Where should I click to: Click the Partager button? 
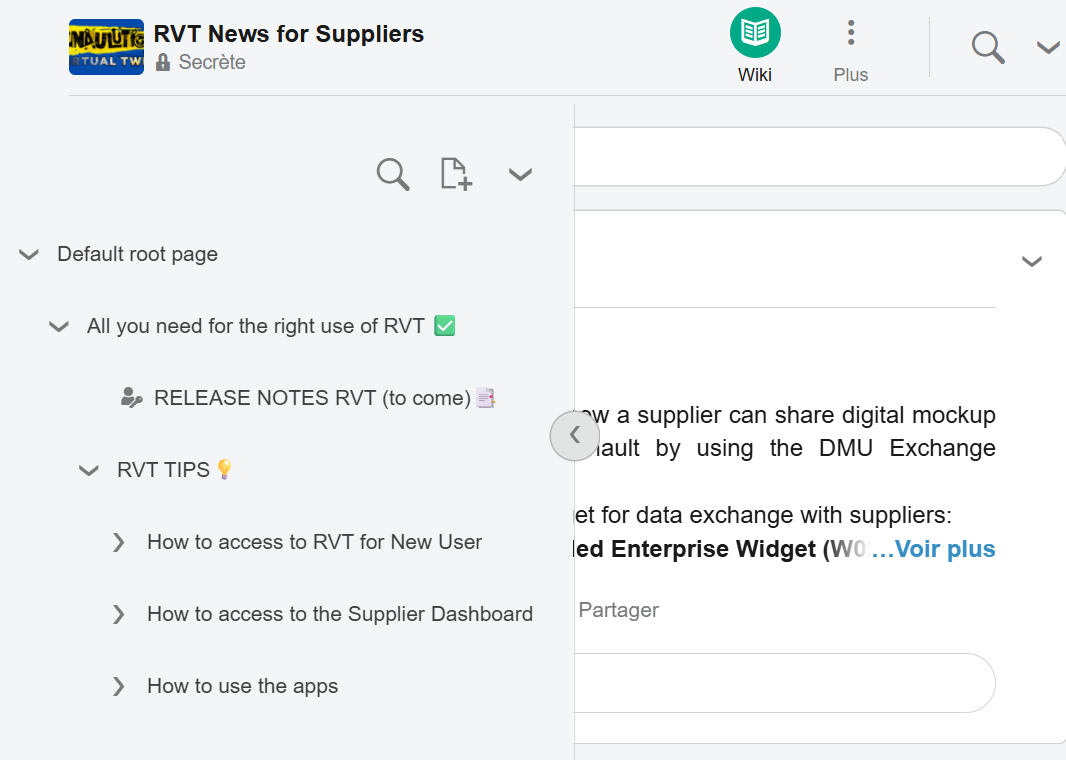point(619,610)
